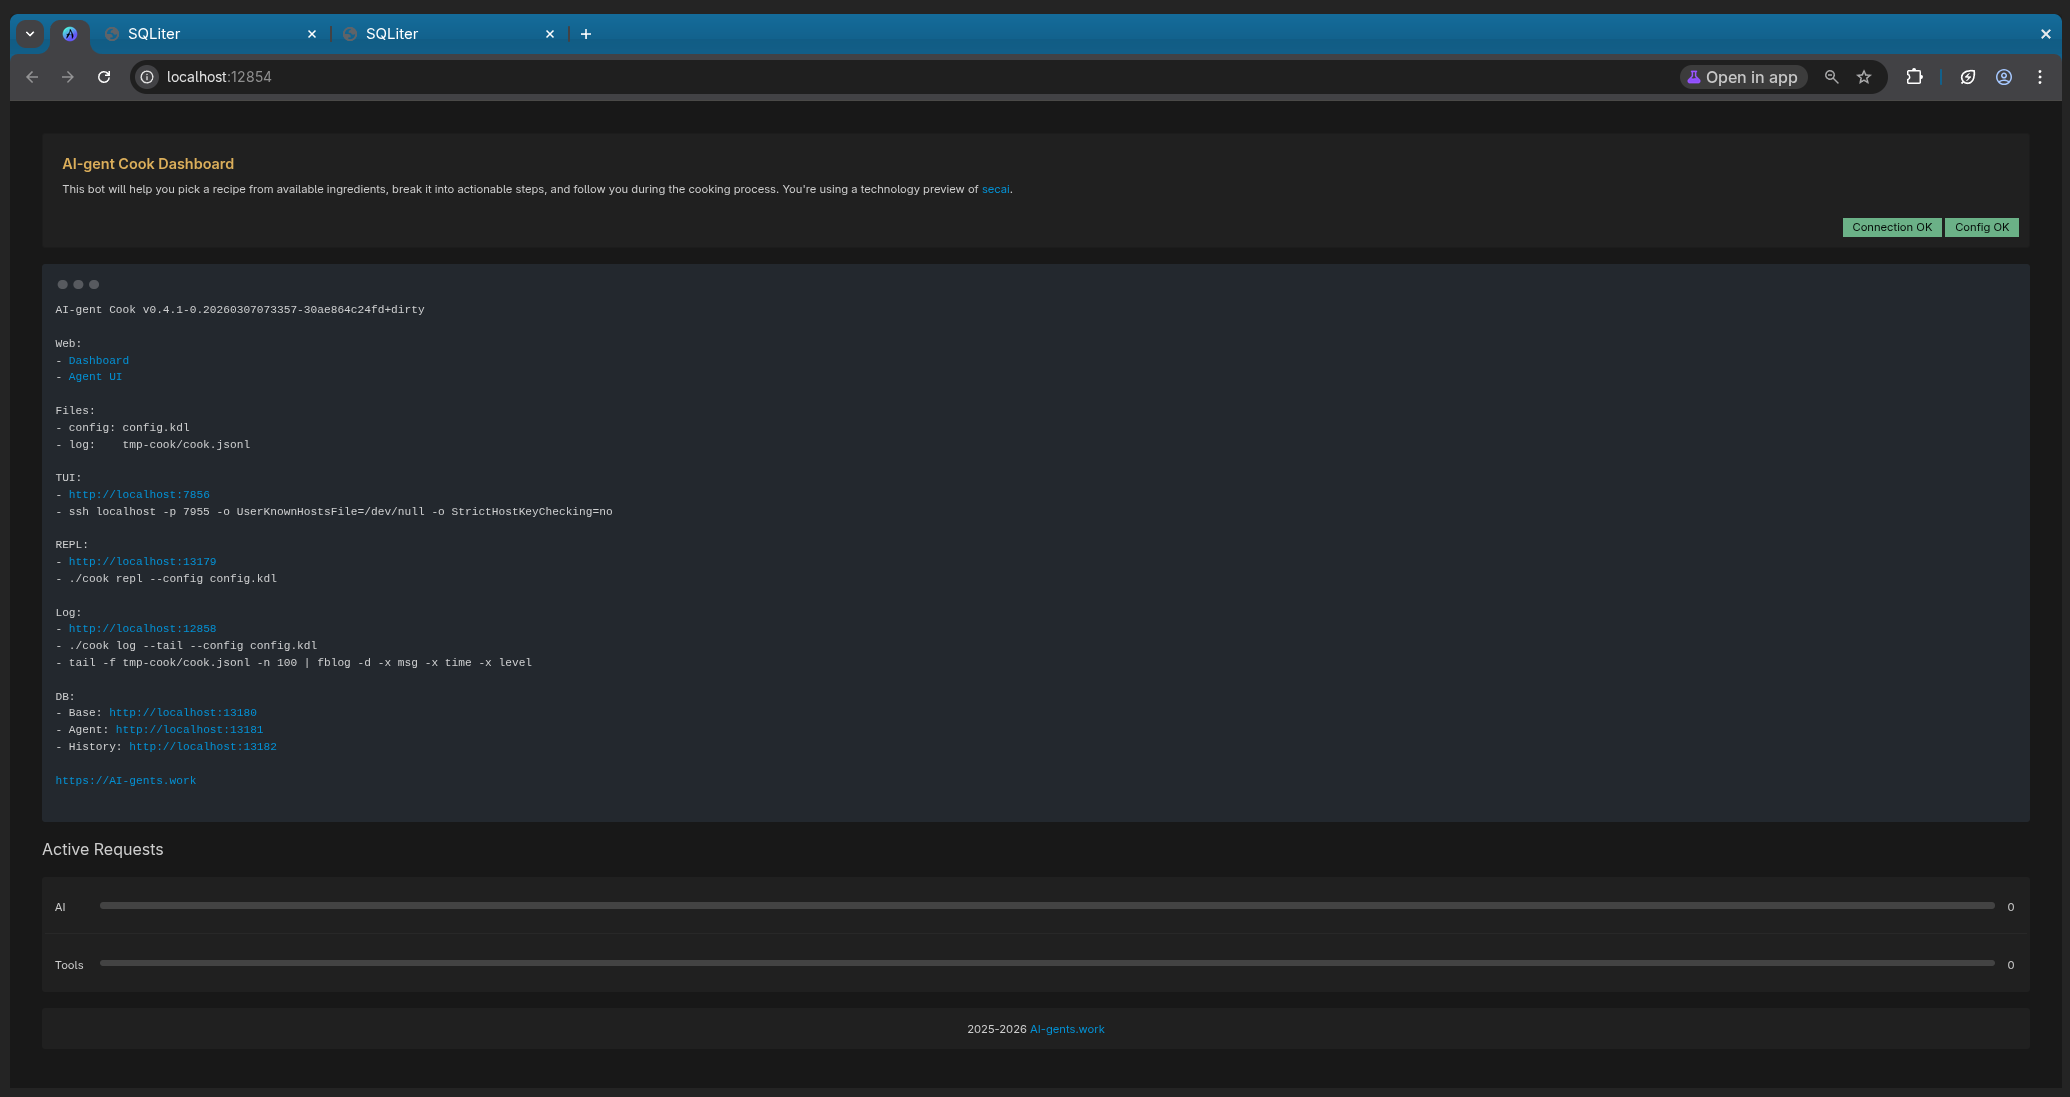Click the Config OK status badge
Viewport: 2070px width, 1097px height.
point(1981,227)
